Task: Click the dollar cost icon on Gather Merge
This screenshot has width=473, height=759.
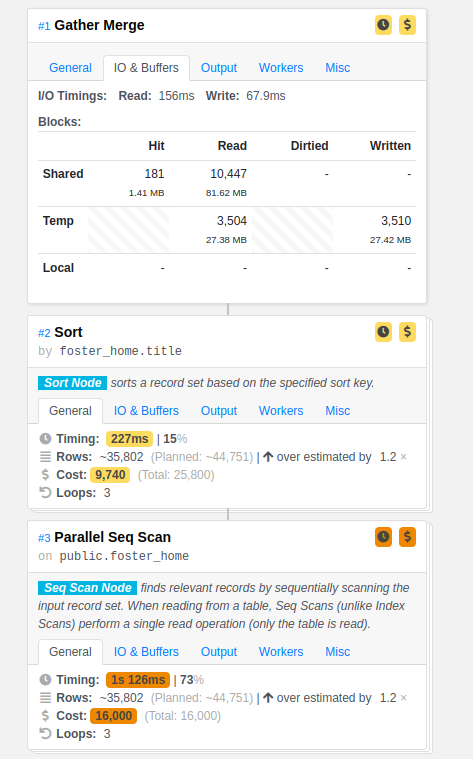Action: (x=407, y=25)
